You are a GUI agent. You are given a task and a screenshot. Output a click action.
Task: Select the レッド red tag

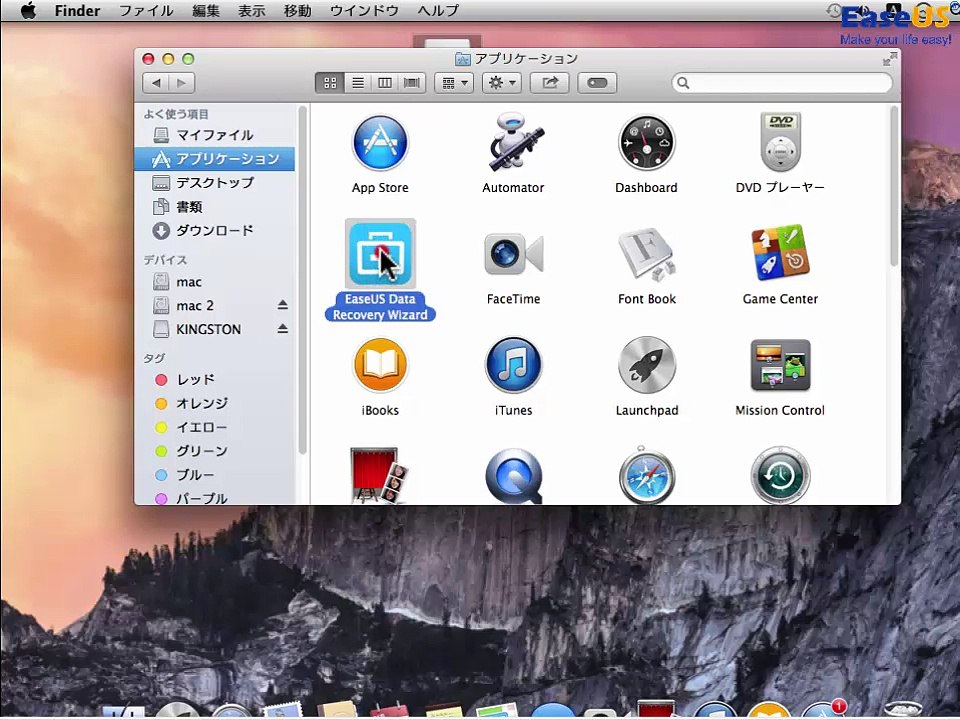214,380
